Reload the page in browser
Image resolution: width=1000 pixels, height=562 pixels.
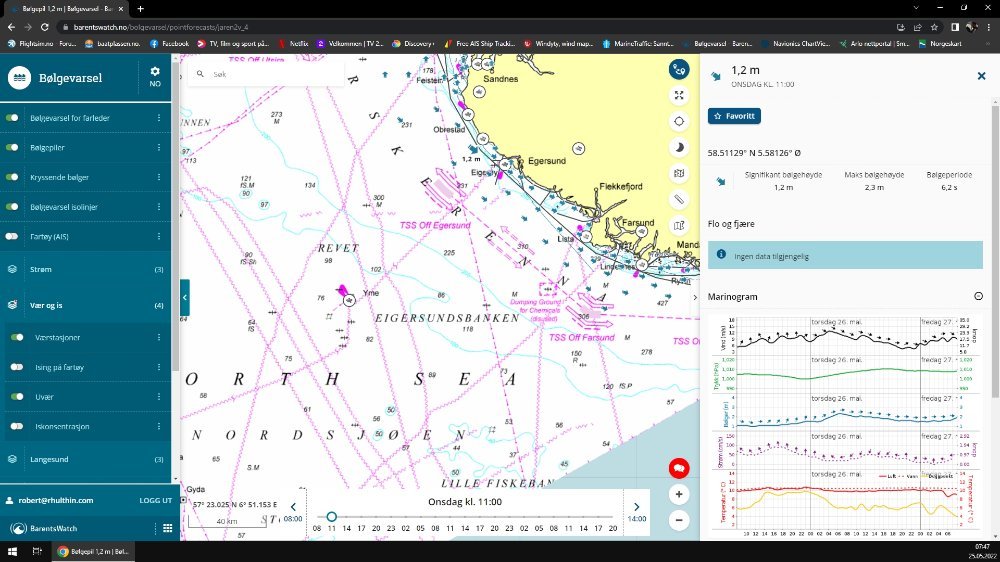click(x=45, y=27)
